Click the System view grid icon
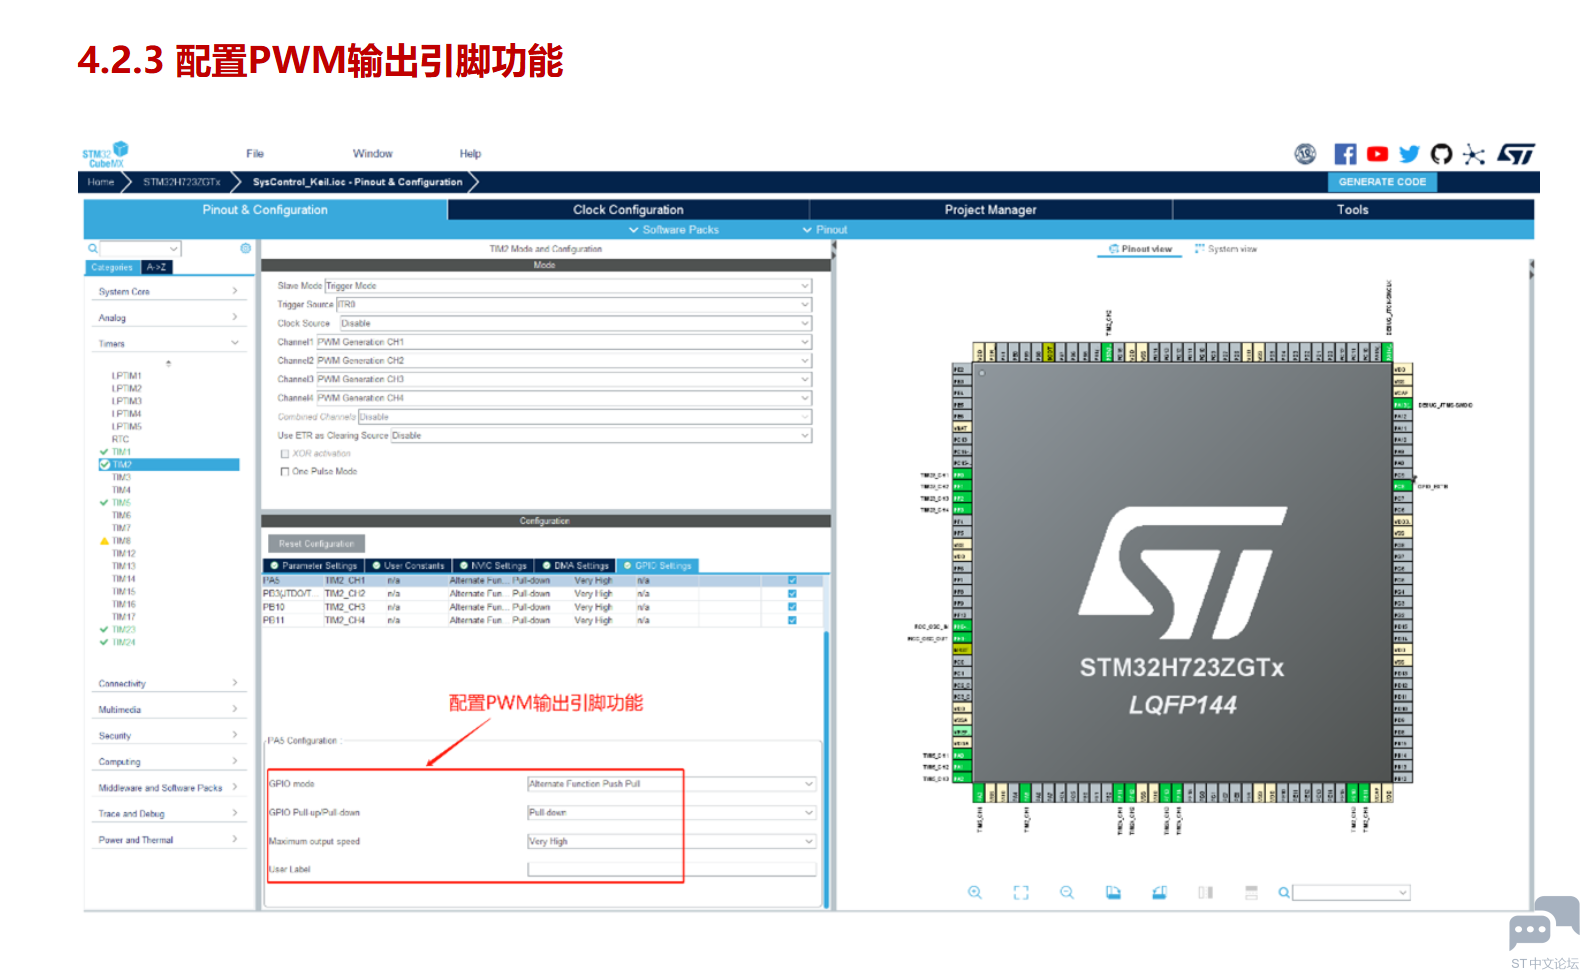 pos(1199,249)
